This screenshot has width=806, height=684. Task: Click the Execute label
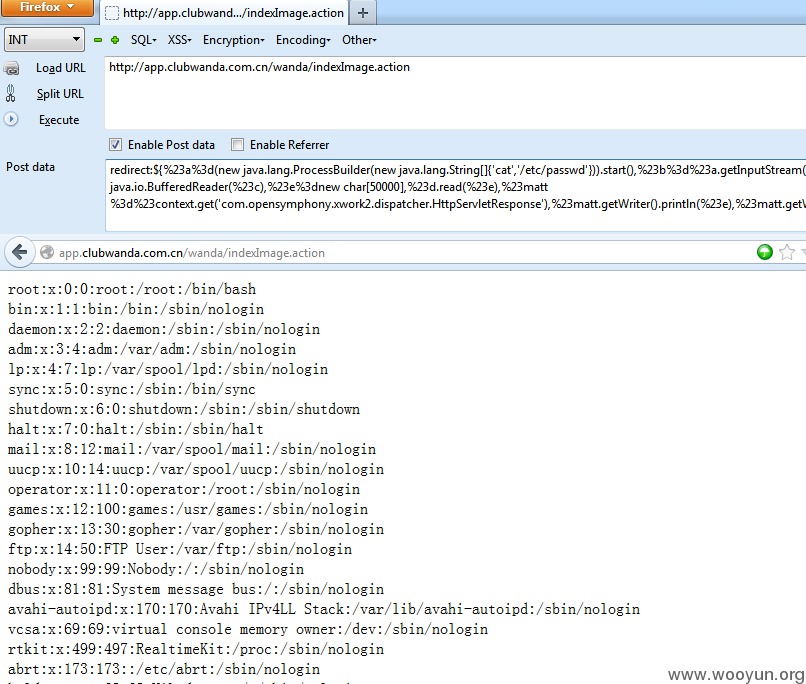click(59, 120)
